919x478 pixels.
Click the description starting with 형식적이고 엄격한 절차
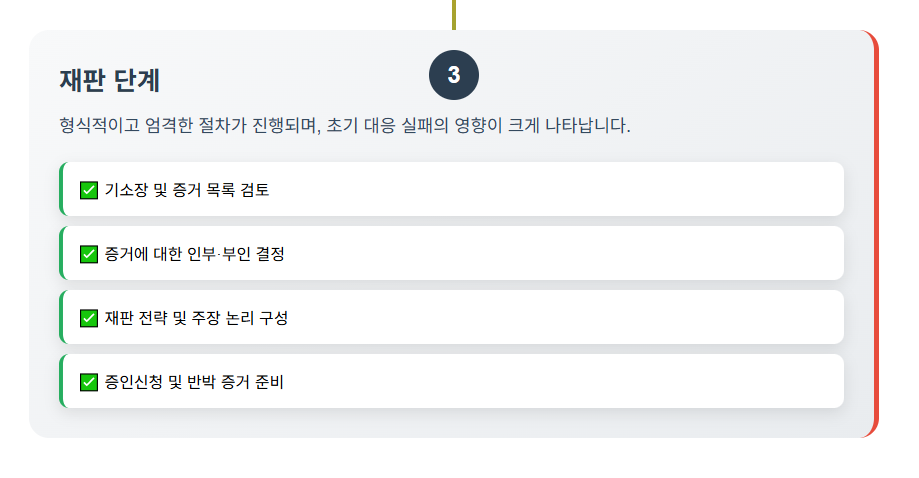345,126
